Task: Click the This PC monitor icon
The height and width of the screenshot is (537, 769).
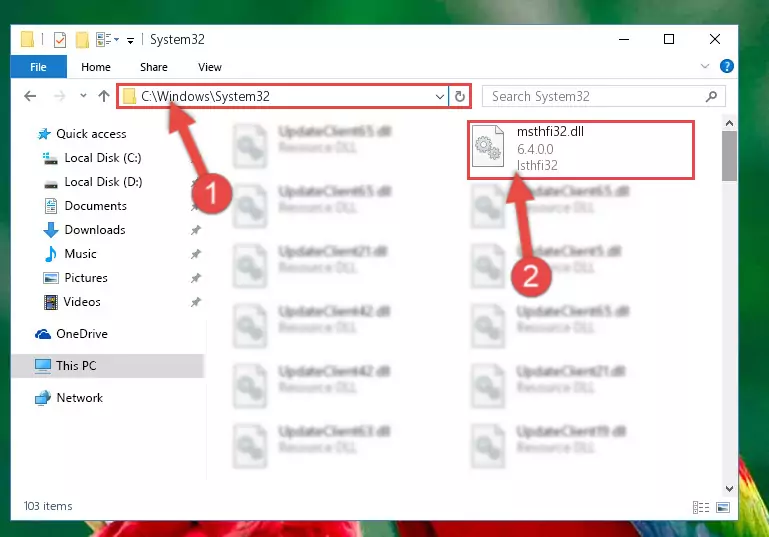Action: tap(43, 366)
